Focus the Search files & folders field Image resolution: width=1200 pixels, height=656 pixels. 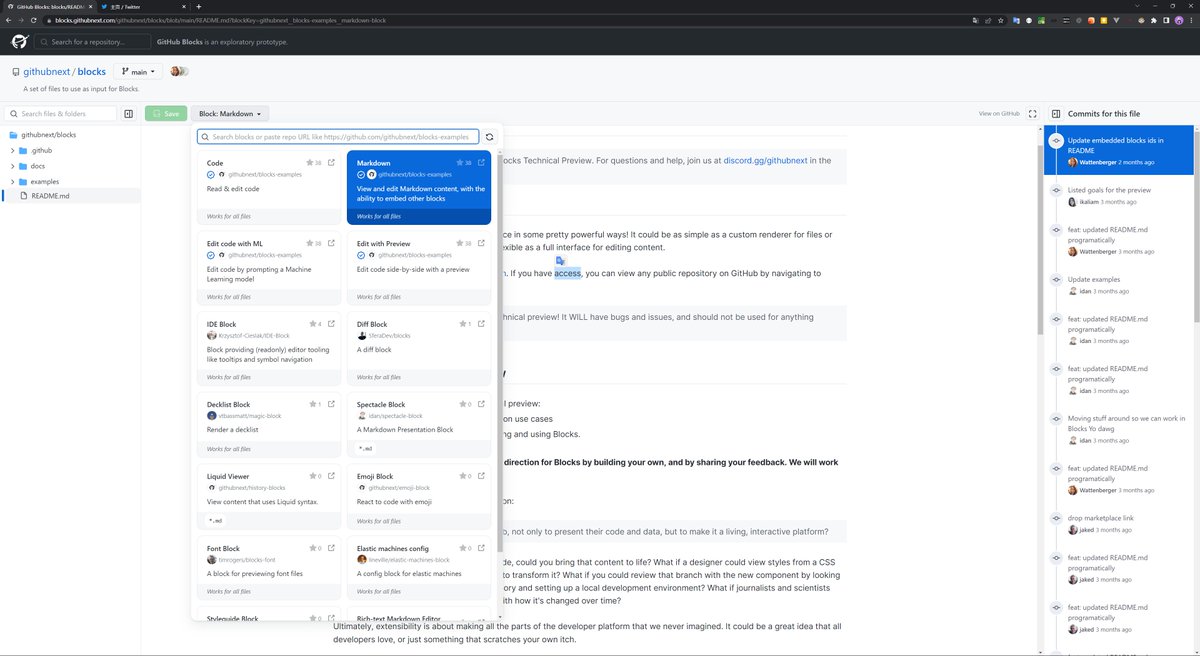tap(62, 114)
